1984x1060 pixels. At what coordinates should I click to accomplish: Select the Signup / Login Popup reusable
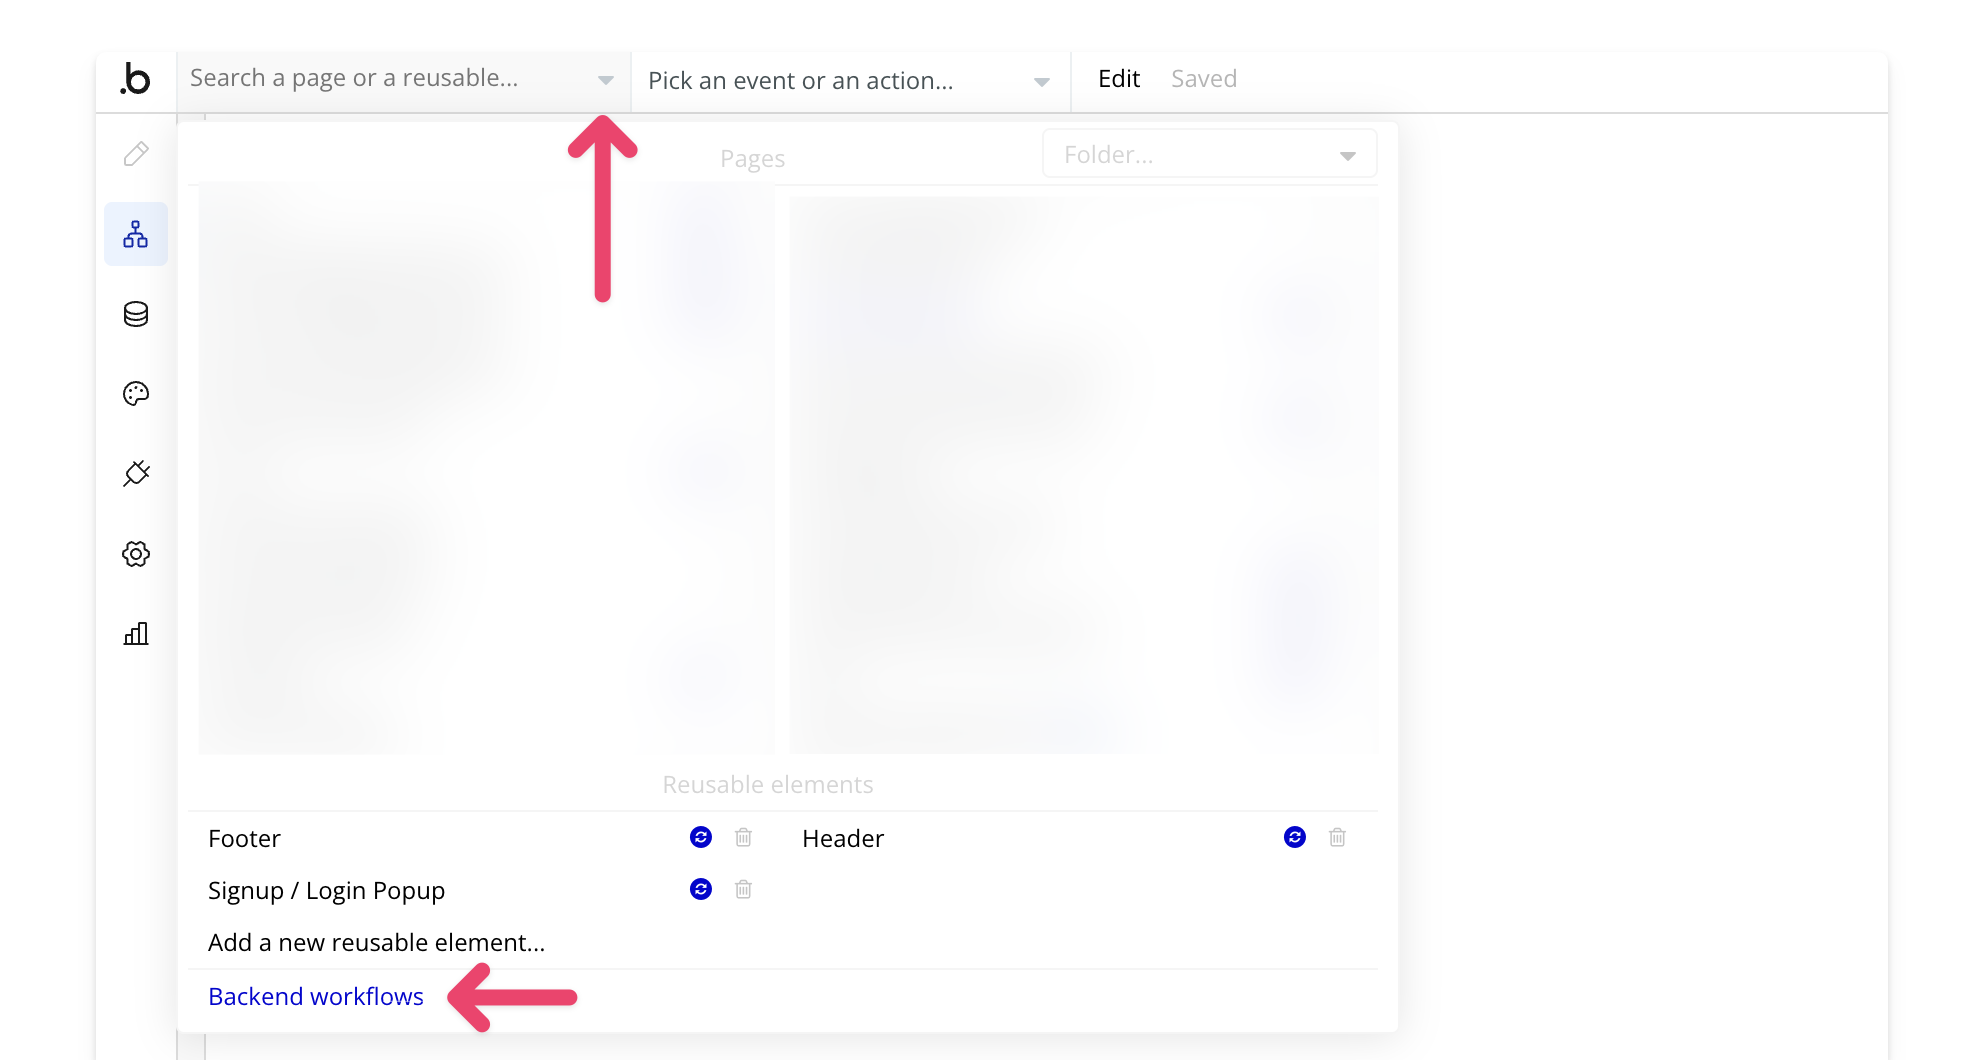pyautogui.click(x=326, y=890)
